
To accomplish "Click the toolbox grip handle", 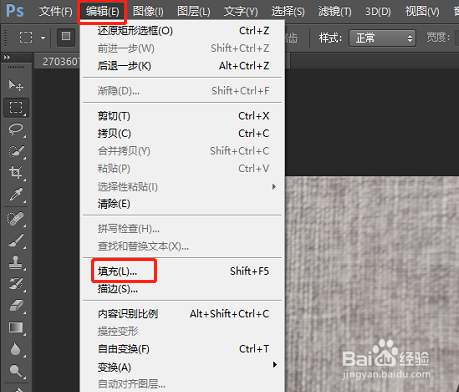I will click(x=16, y=67).
